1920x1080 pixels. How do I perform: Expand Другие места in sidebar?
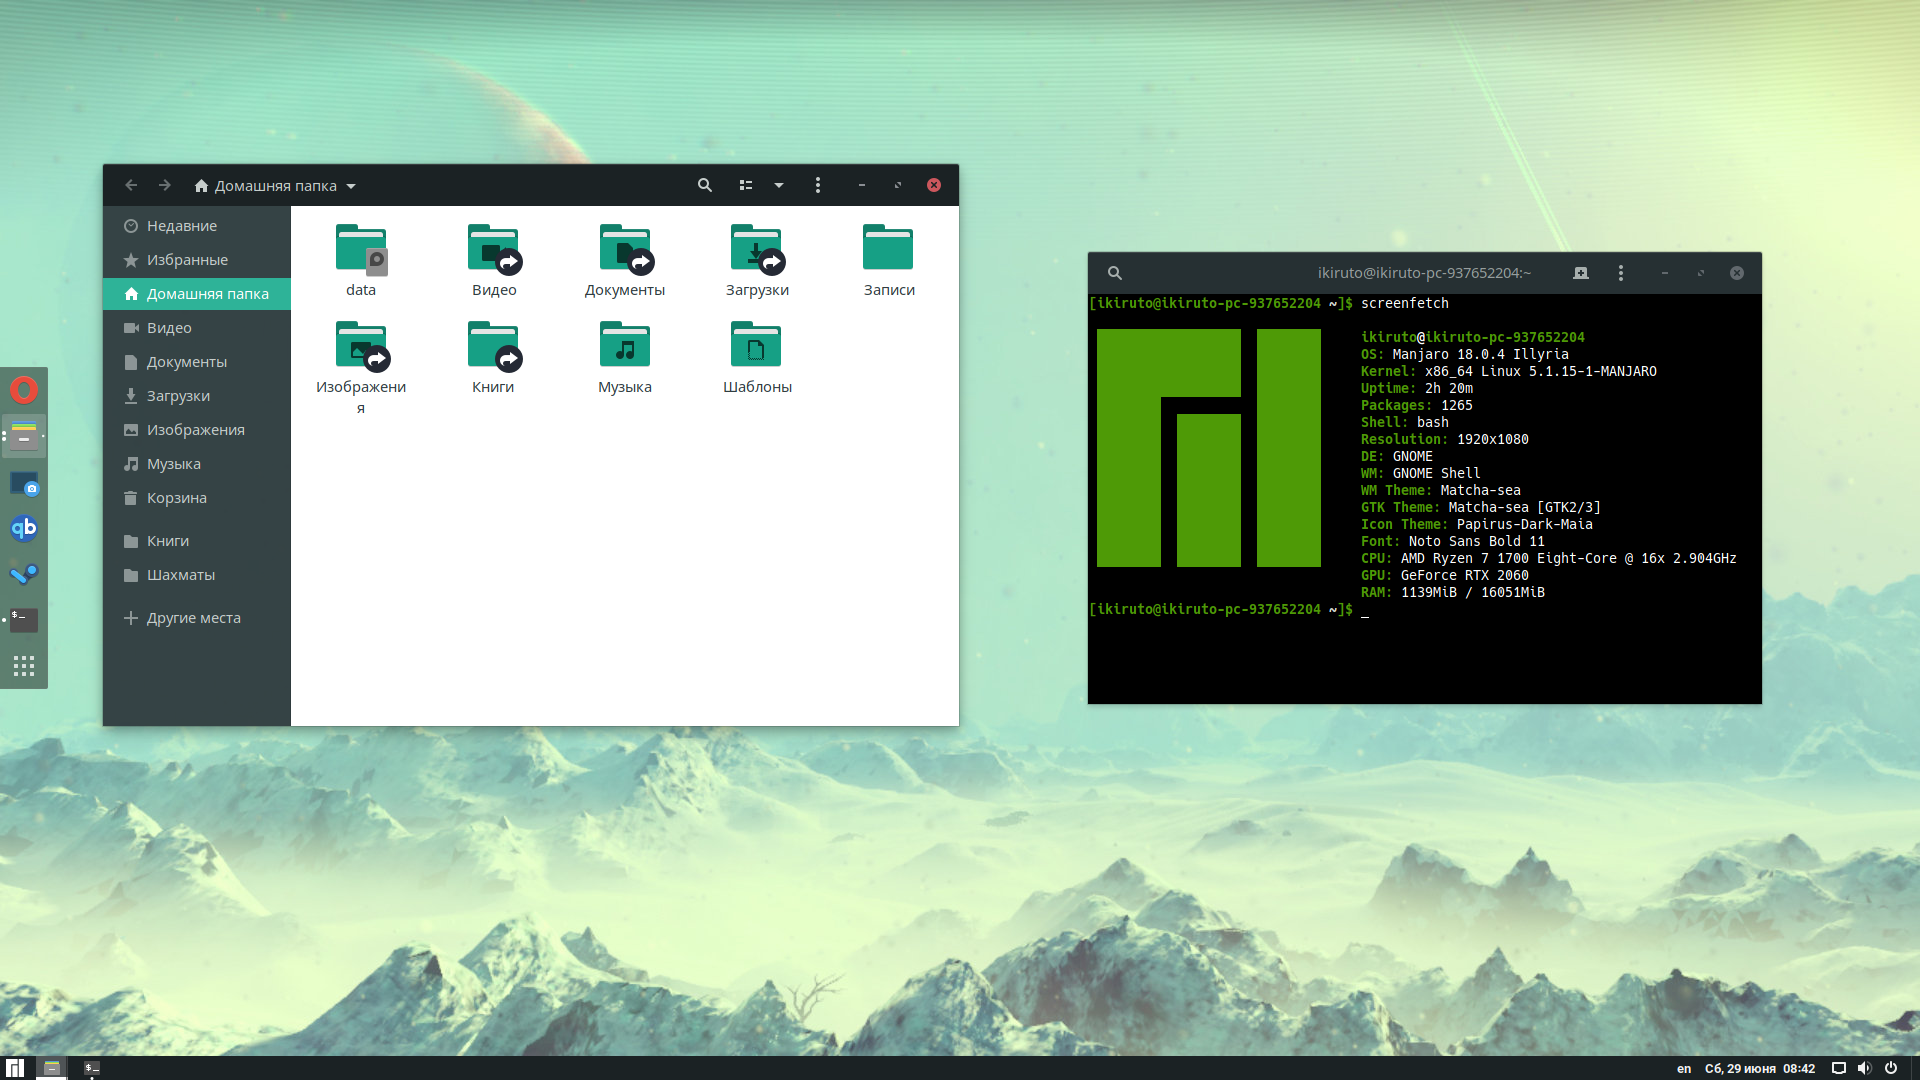coord(193,618)
